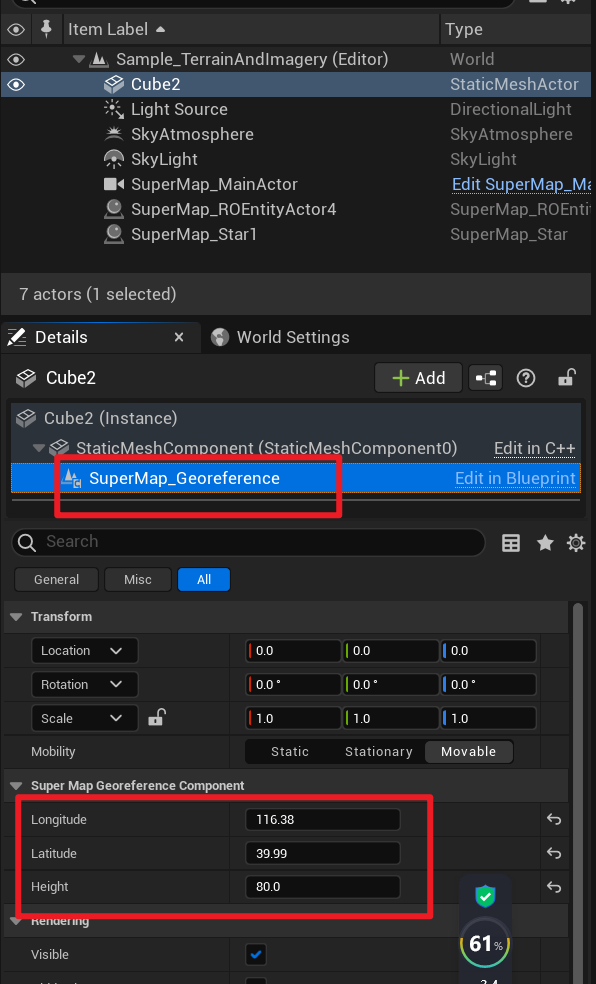
Task: Click Edit in Blueprint link
Action: click(515, 478)
